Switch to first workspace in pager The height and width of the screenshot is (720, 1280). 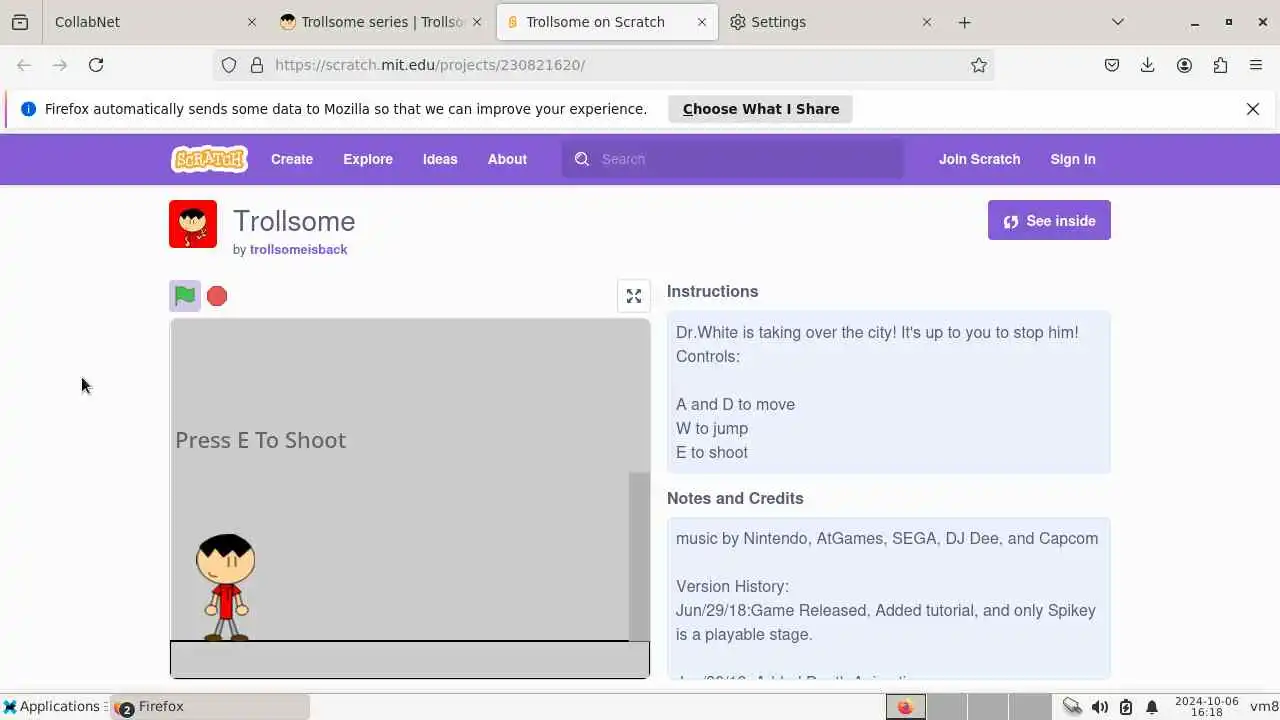coord(905,707)
